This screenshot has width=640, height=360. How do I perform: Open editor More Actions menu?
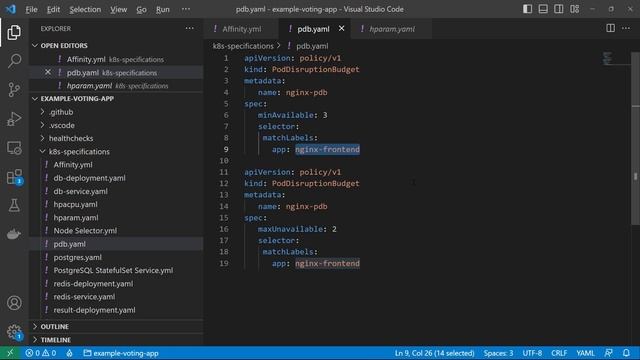point(626,28)
